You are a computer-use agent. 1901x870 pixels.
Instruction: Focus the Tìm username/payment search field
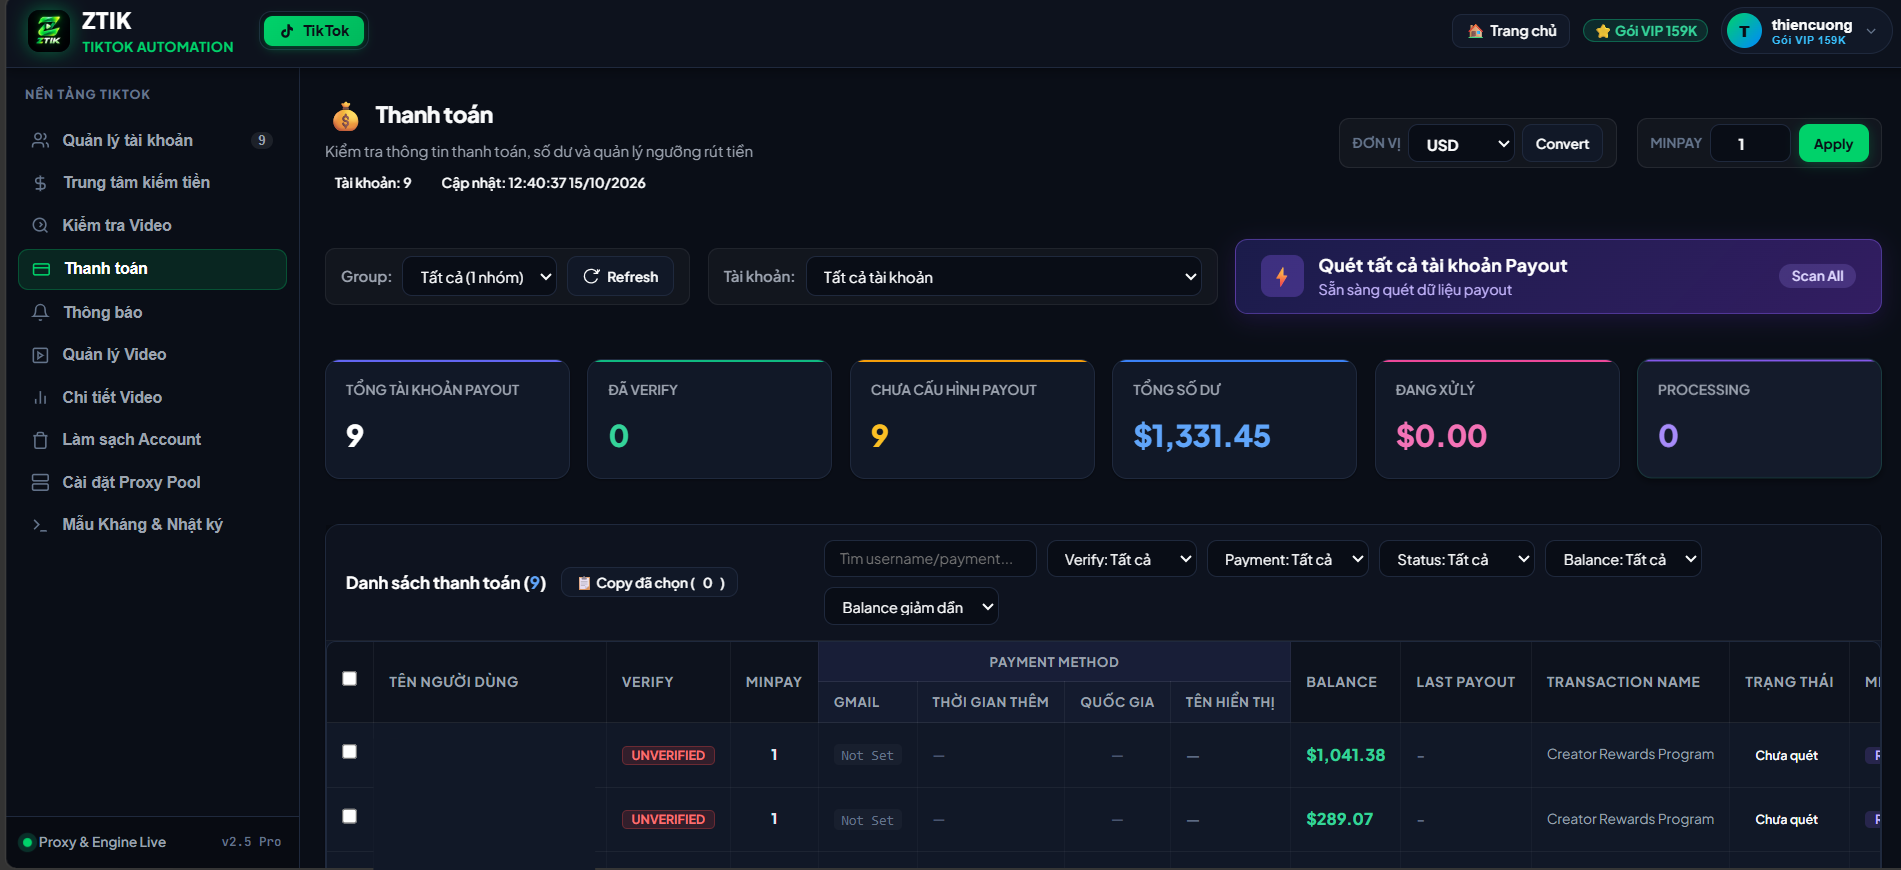tap(930, 559)
